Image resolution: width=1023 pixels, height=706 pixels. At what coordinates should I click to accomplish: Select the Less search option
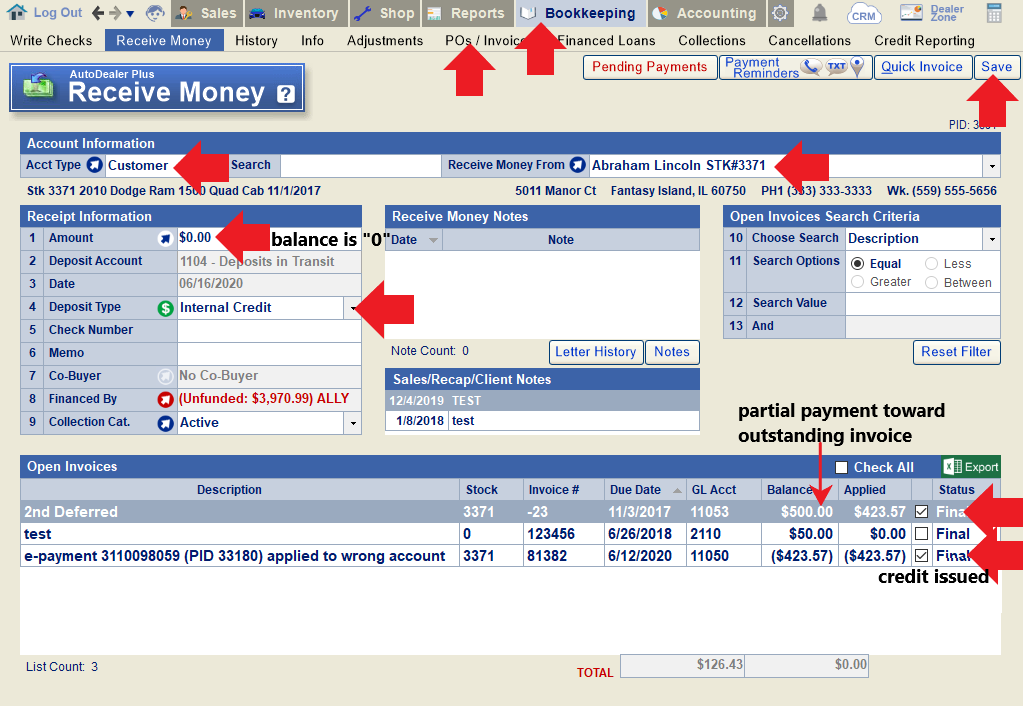click(x=931, y=264)
